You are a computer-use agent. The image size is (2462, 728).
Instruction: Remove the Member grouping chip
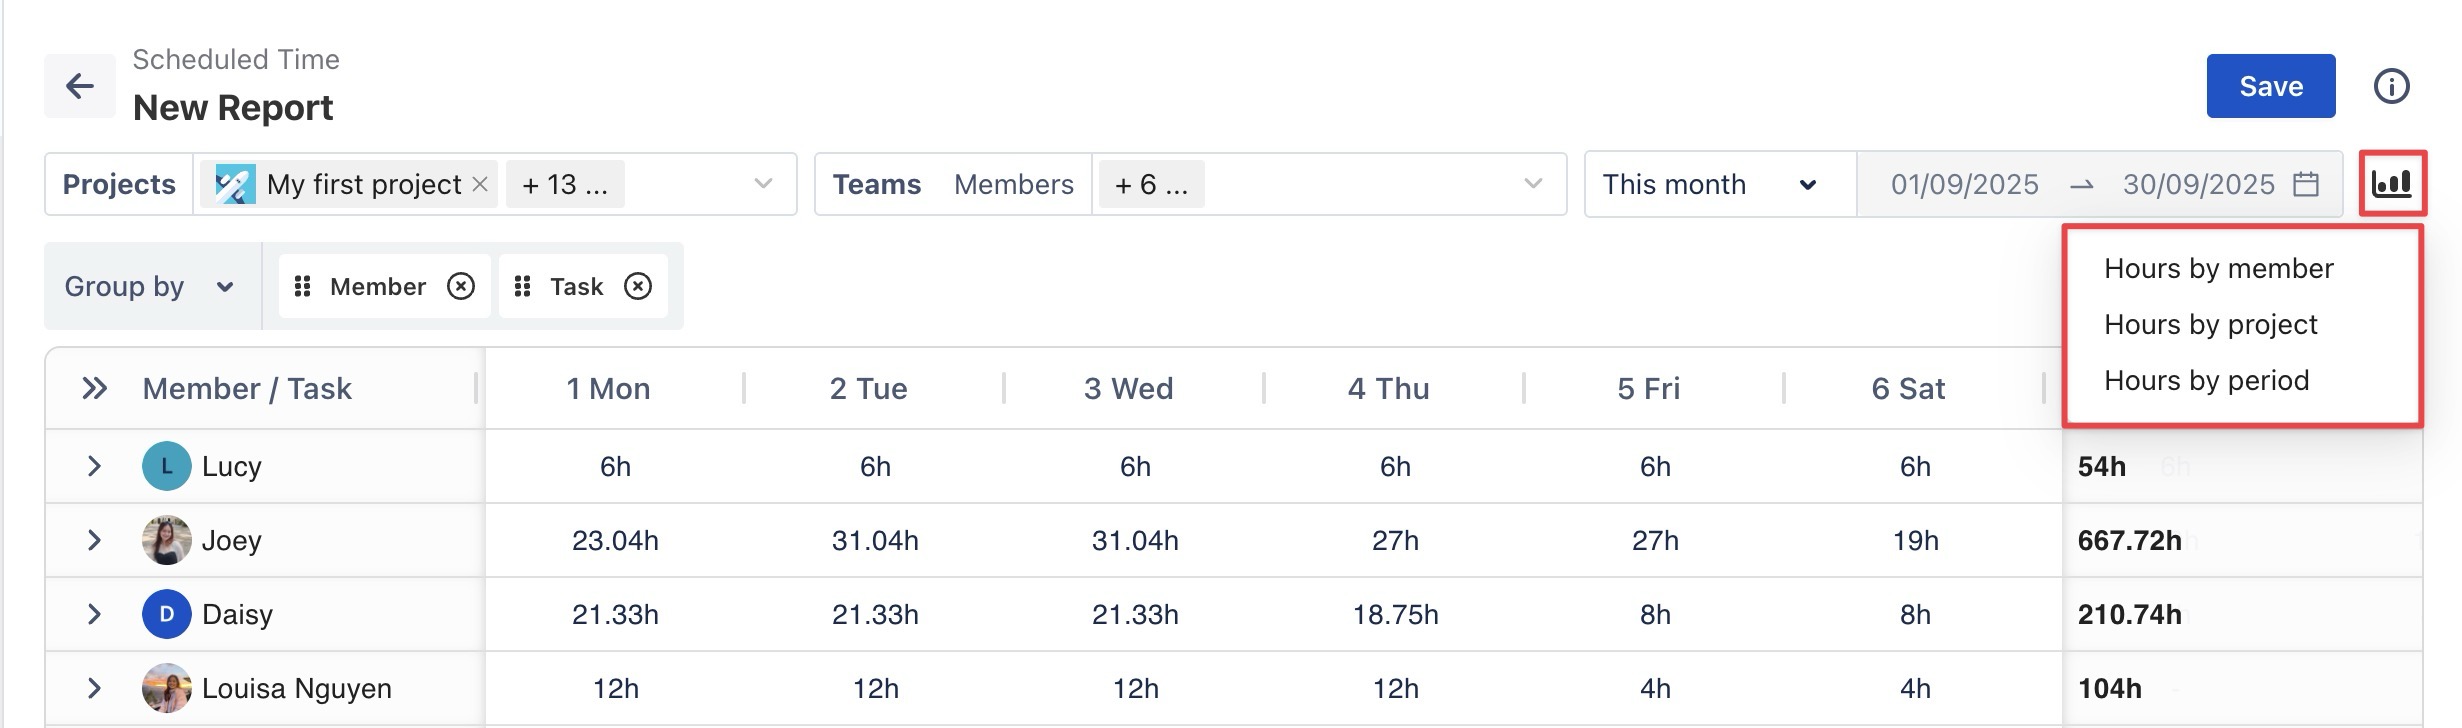pyautogui.click(x=461, y=287)
